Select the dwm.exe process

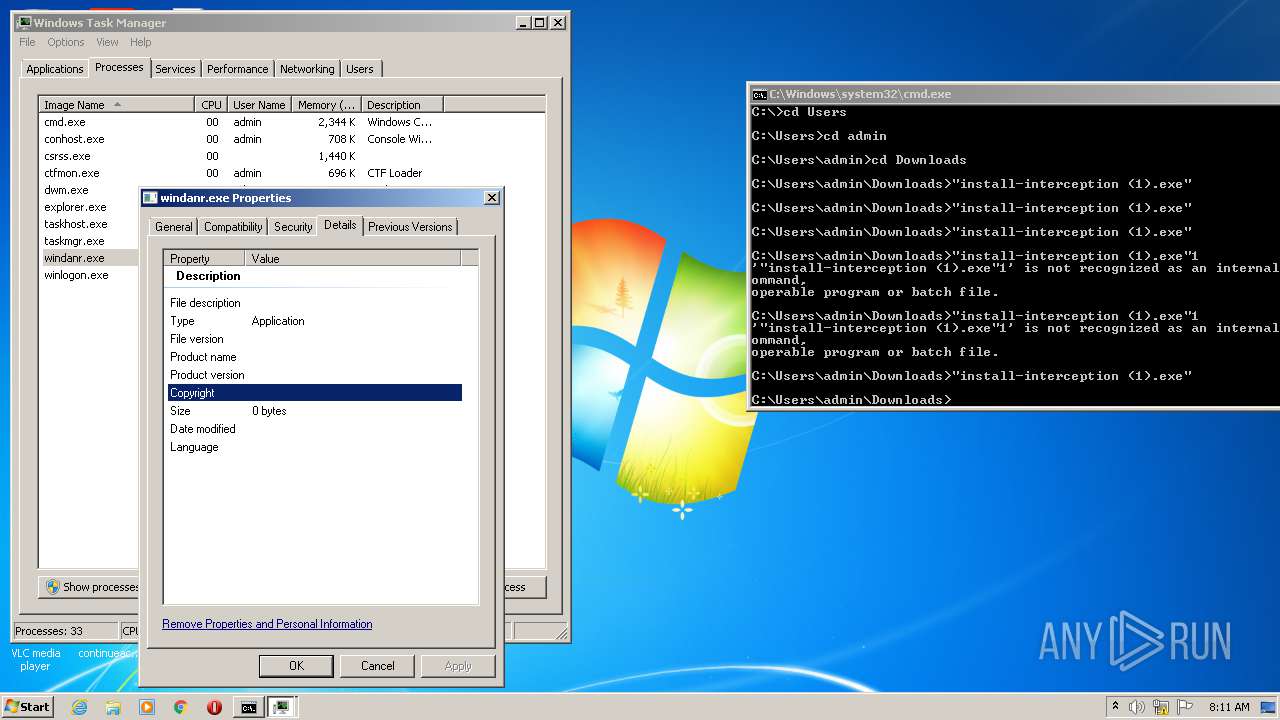click(x=66, y=190)
